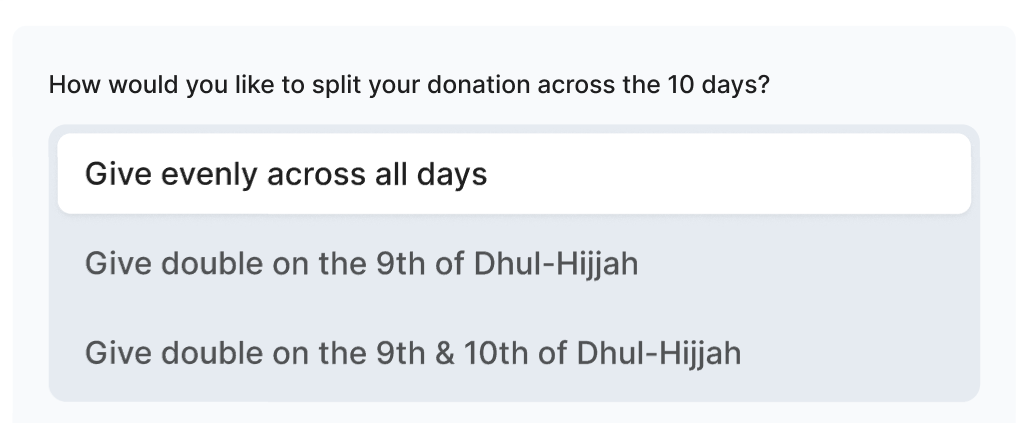
Task: Select the top donation split option
Action: click(514, 174)
